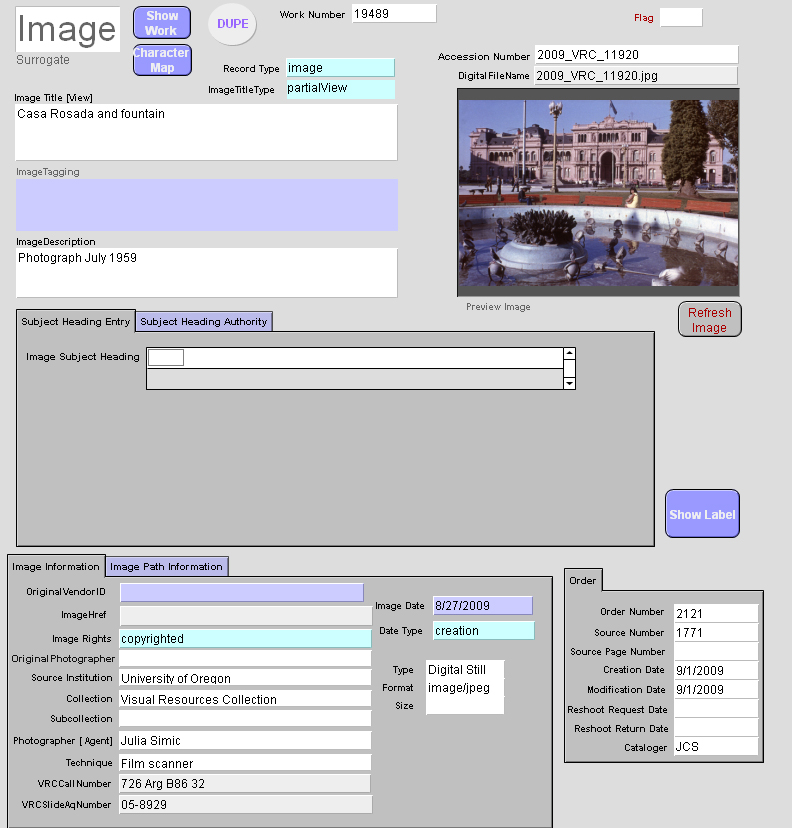Click the Refresh Image button
Image resolution: width=793 pixels, height=828 pixels.
tap(709, 320)
